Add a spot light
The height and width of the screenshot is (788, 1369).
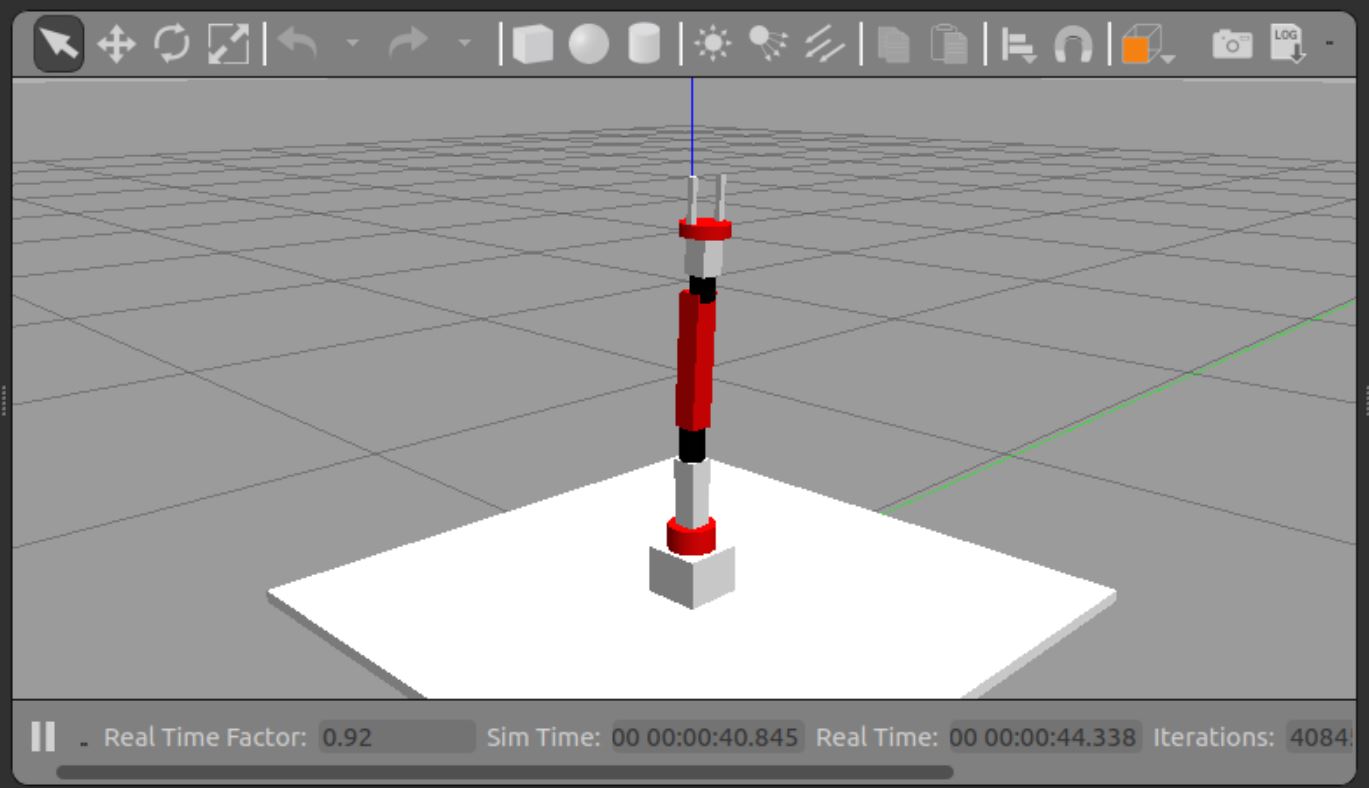[769, 44]
